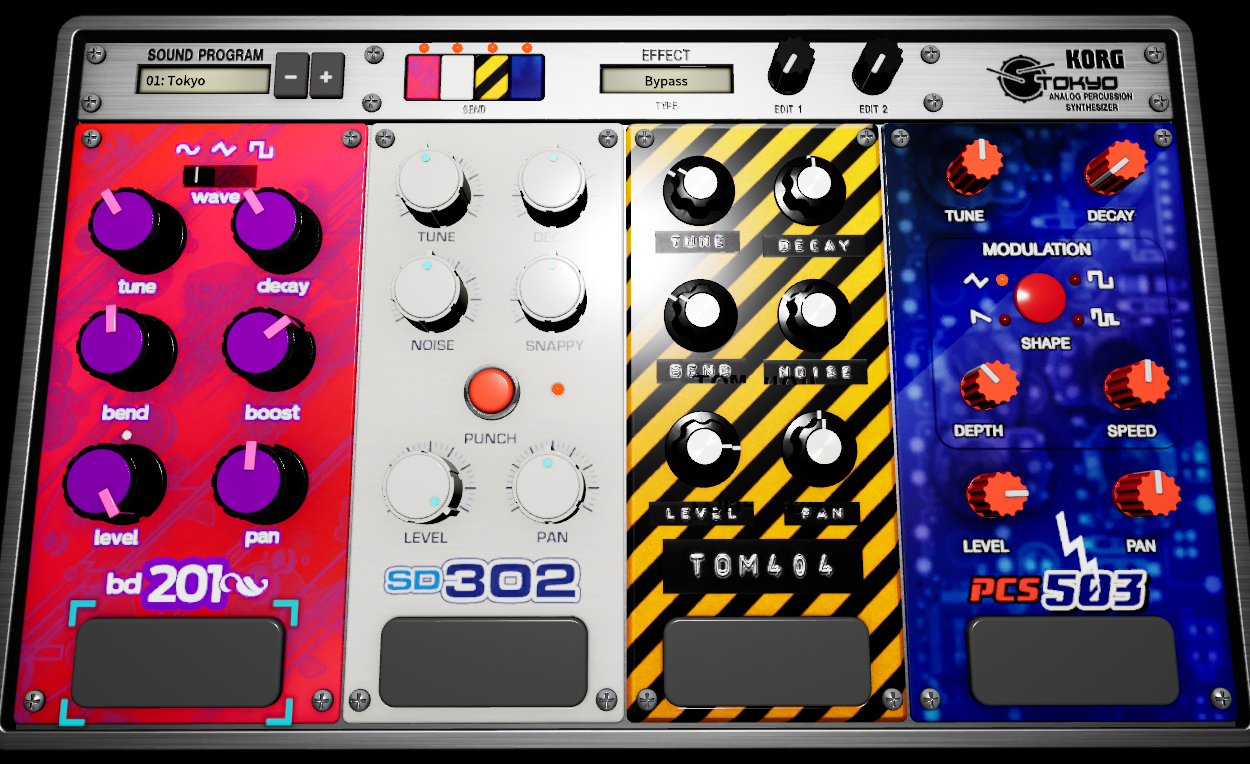Click the Edit 1 effect knob
The image size is (1250, 764).
tap(789, 67)
